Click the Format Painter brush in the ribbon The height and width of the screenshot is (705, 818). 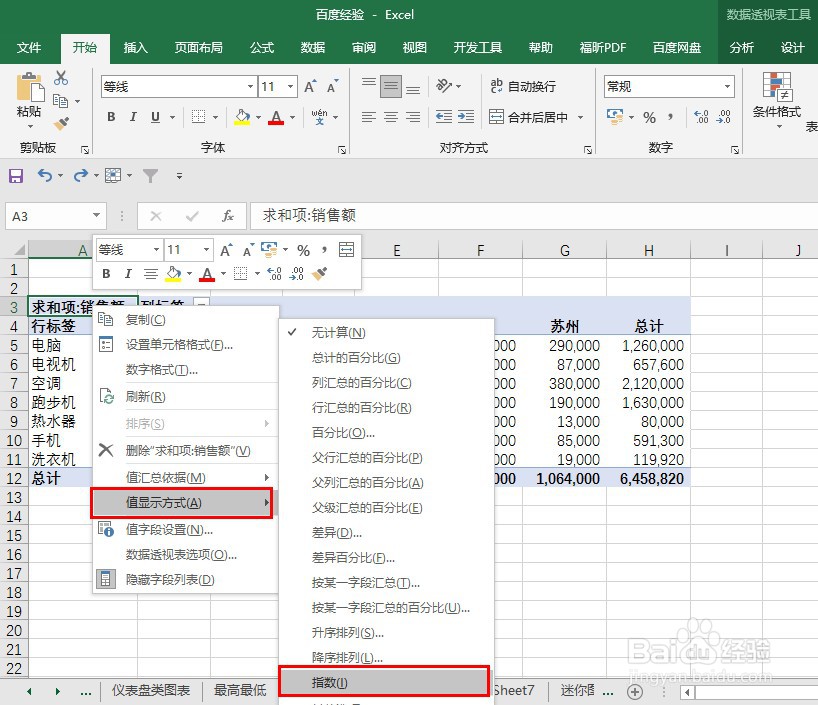click(x=61, y=123)
